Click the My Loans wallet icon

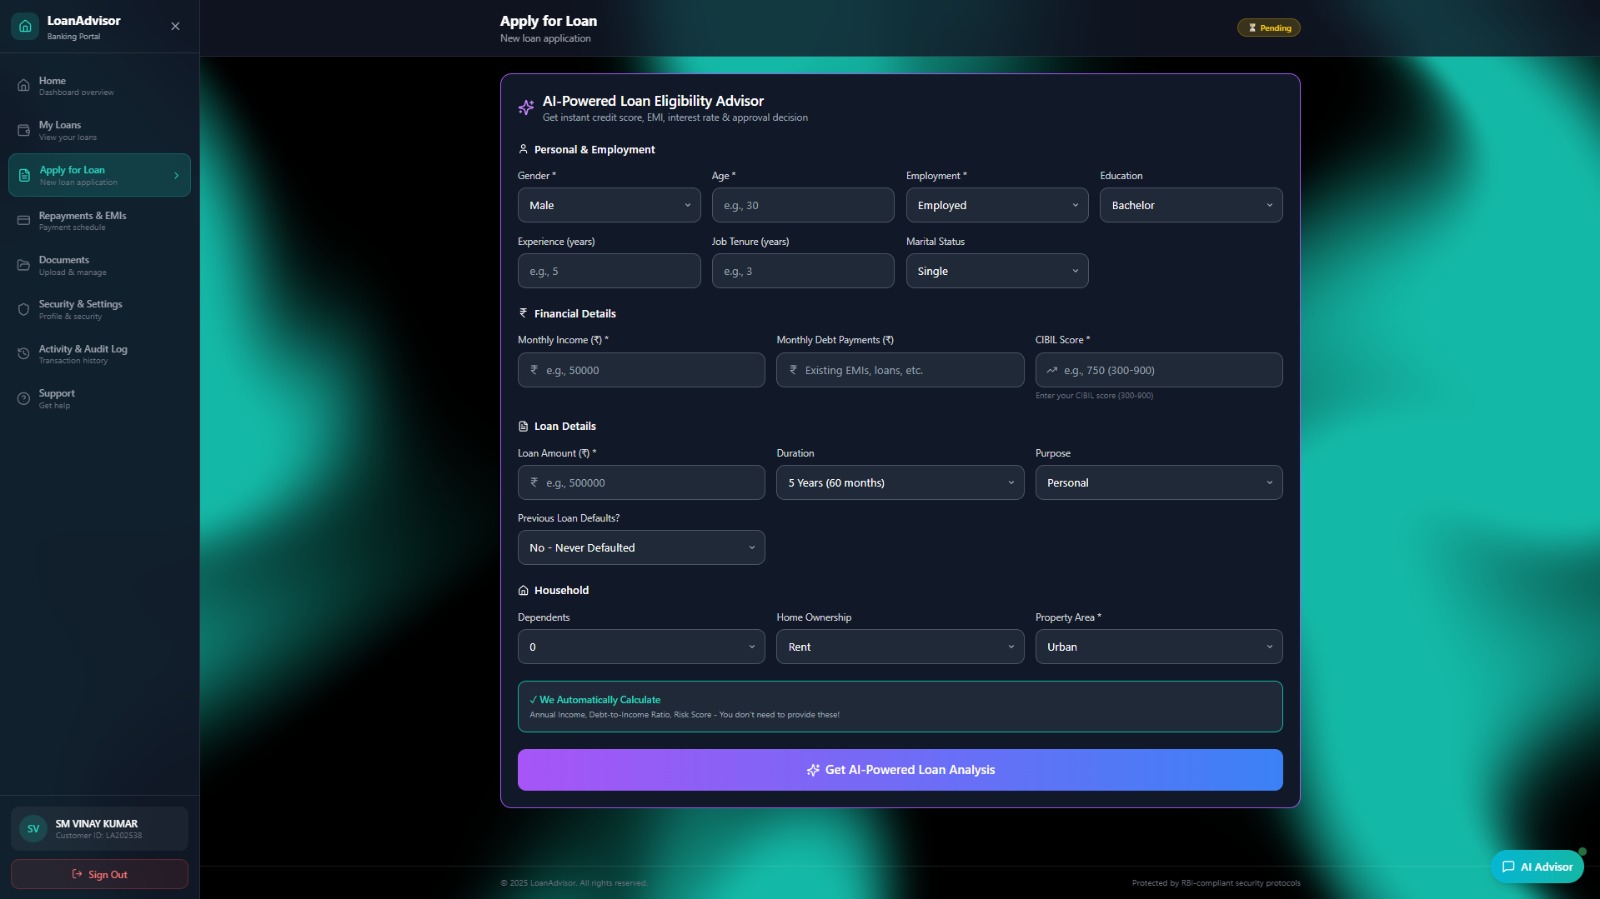[23, 130]
